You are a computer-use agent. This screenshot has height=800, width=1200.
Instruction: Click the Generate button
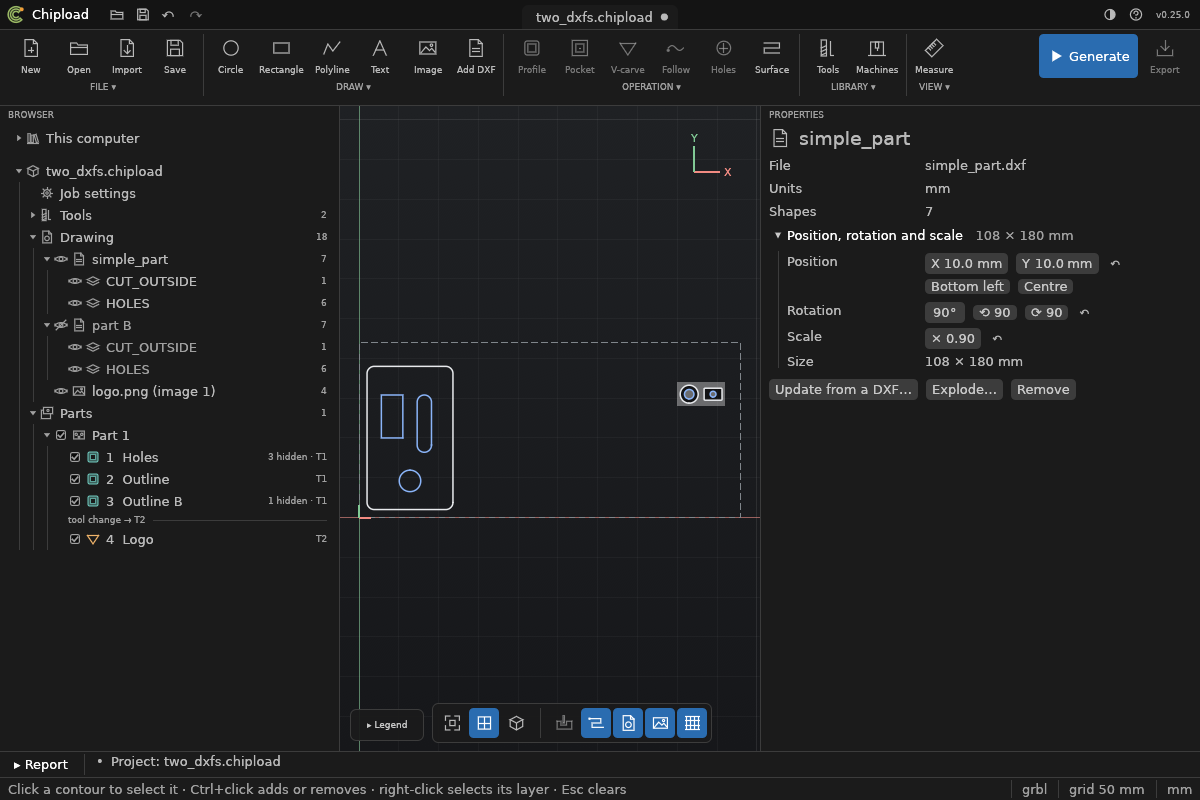coord(1088,56)
